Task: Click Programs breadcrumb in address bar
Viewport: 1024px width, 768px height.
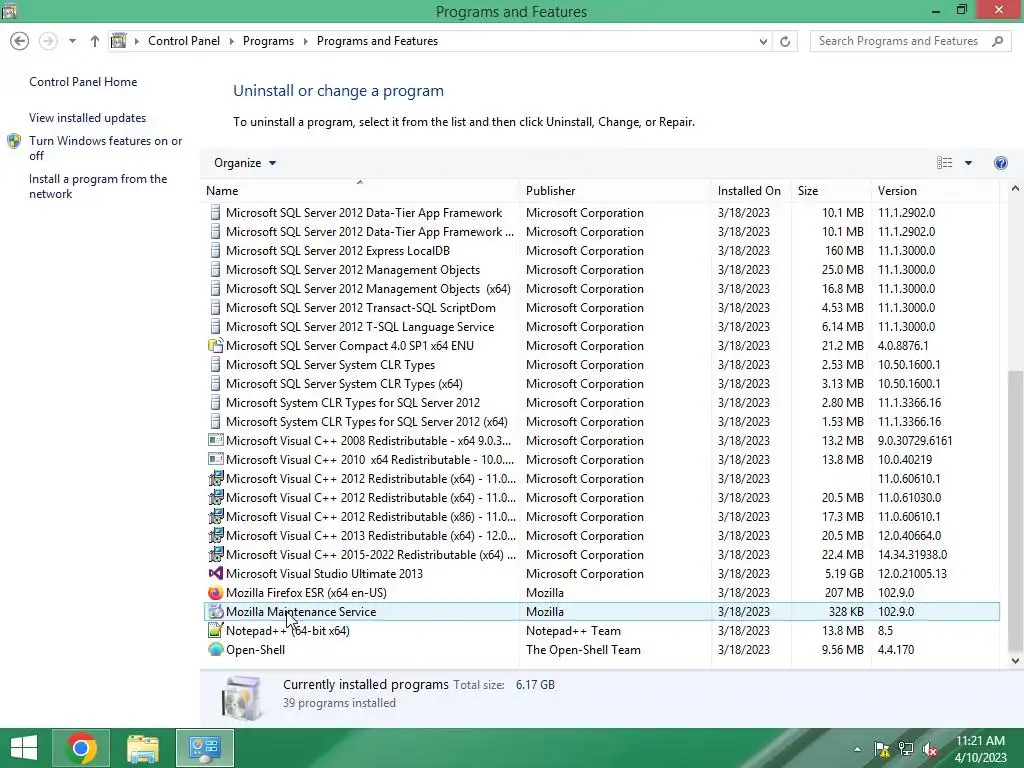Action: [268, 41]
